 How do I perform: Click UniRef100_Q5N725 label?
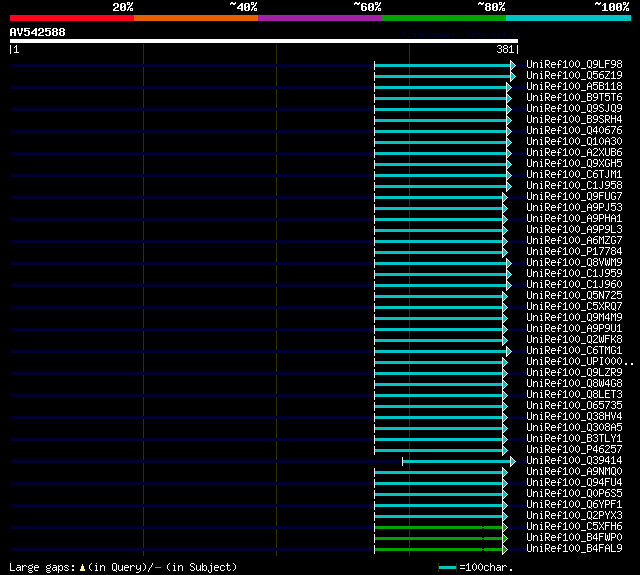pos(574,296)
